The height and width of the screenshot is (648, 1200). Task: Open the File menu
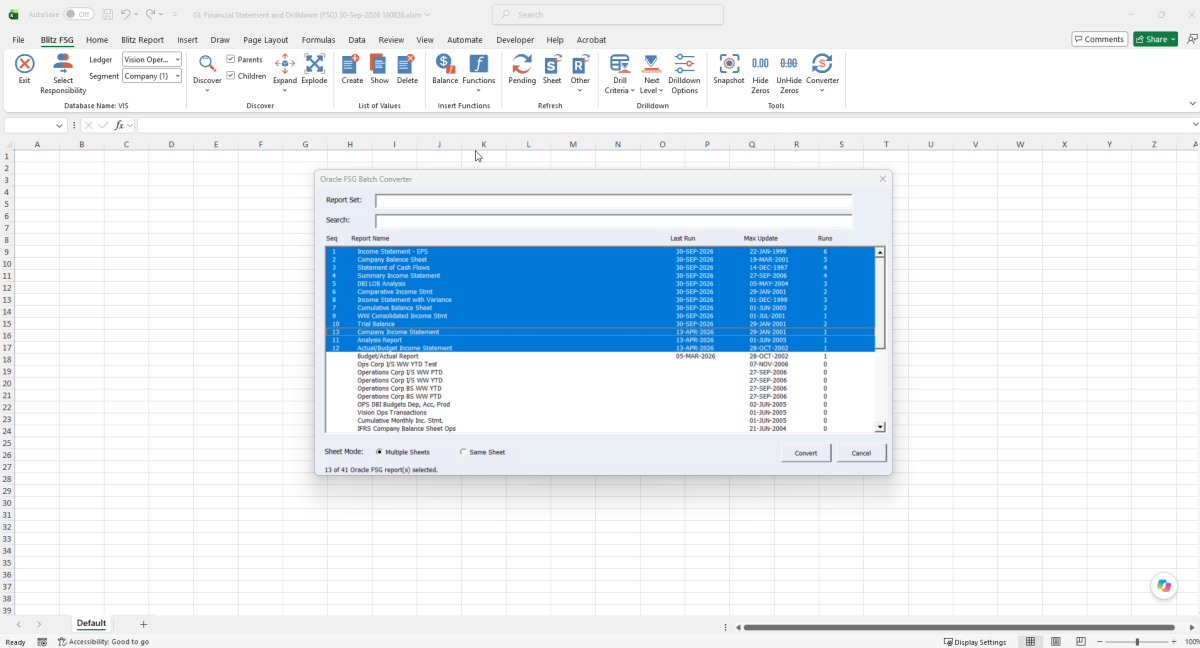[x=18, y=40]
